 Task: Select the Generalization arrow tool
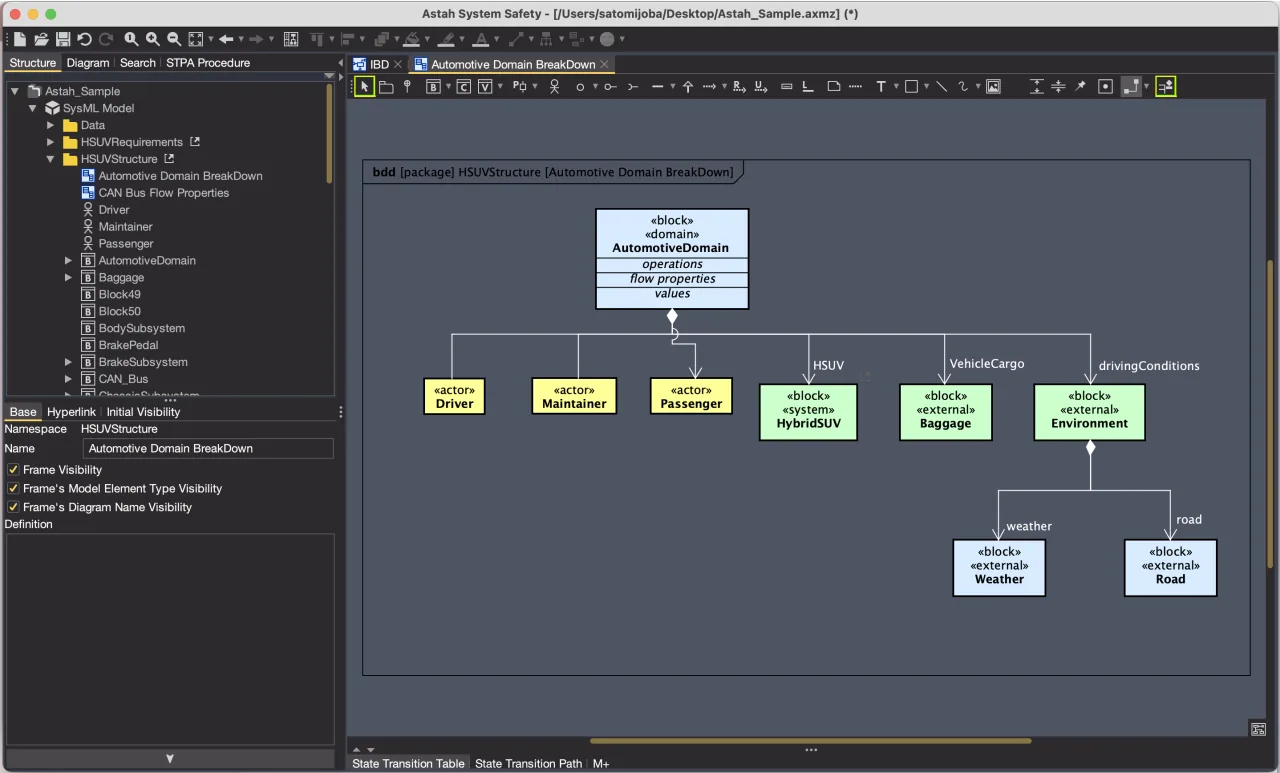(688, 87)
